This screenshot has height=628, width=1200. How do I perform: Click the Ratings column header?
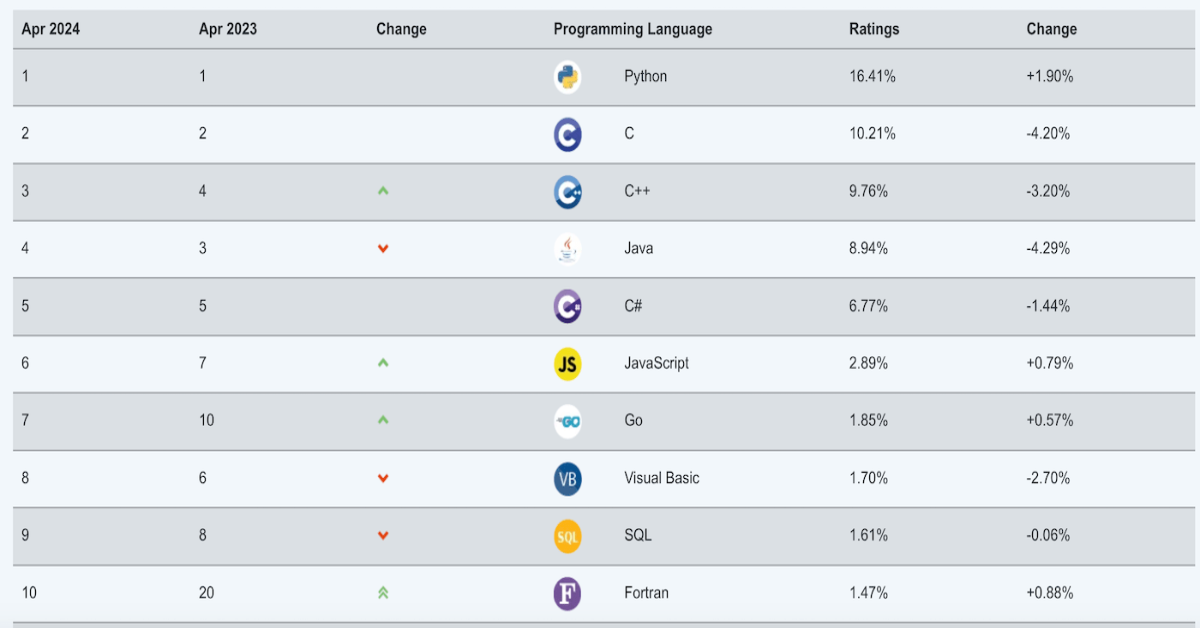click(x=874, y=29)
